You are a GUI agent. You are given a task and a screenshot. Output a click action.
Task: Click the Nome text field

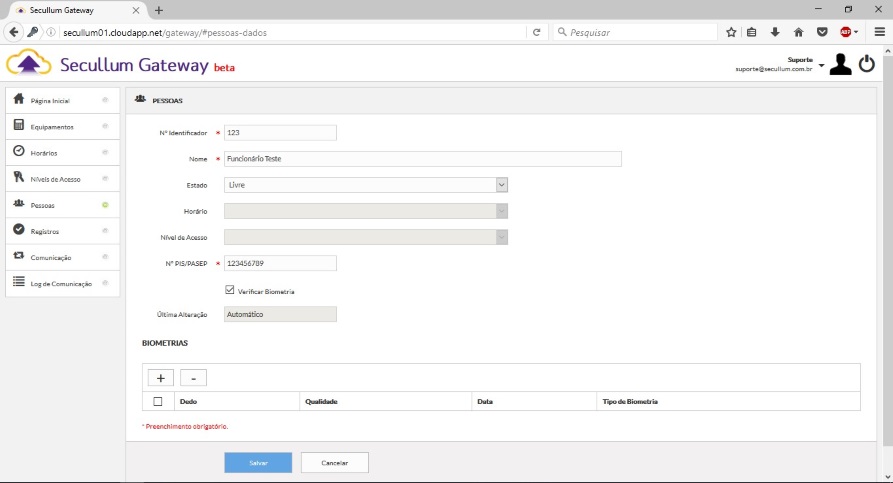click(422, 159)
